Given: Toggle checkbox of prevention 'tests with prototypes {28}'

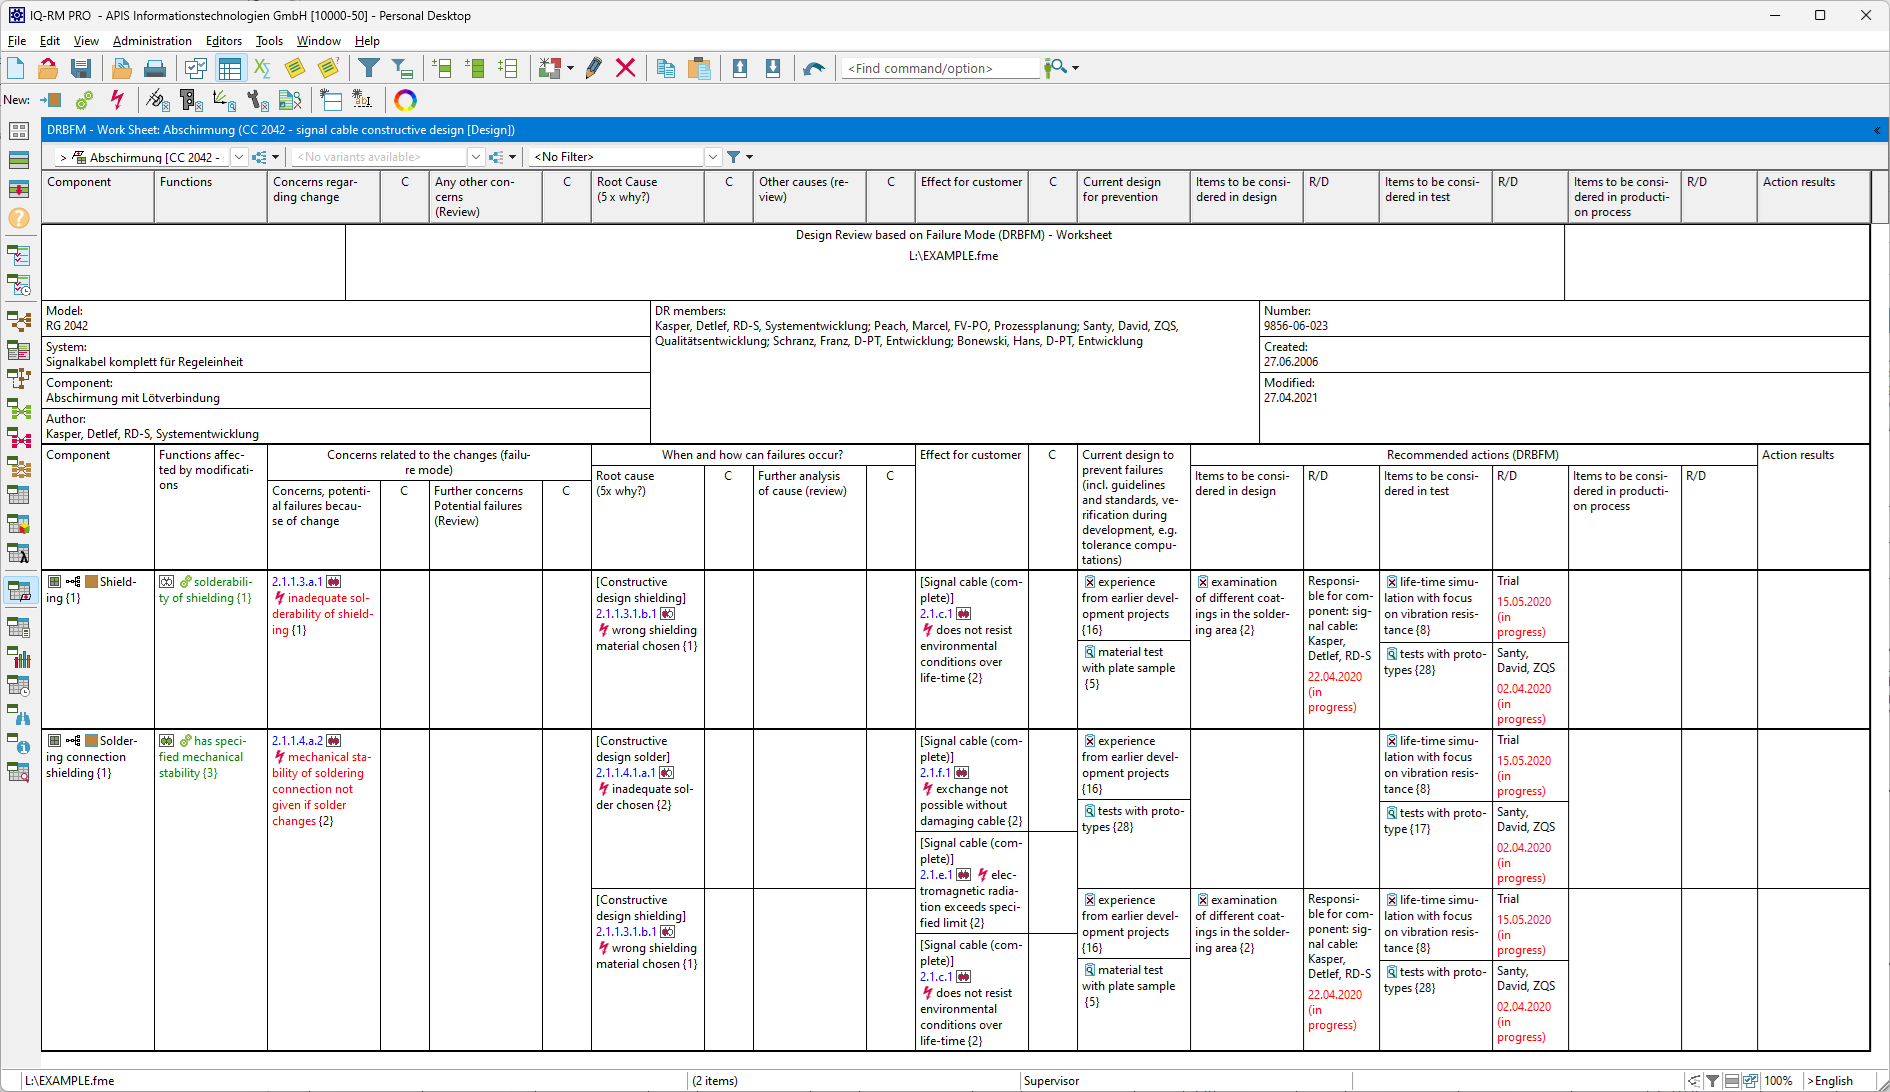Looking at the screenshot, I should click(x=1089, y=811).
